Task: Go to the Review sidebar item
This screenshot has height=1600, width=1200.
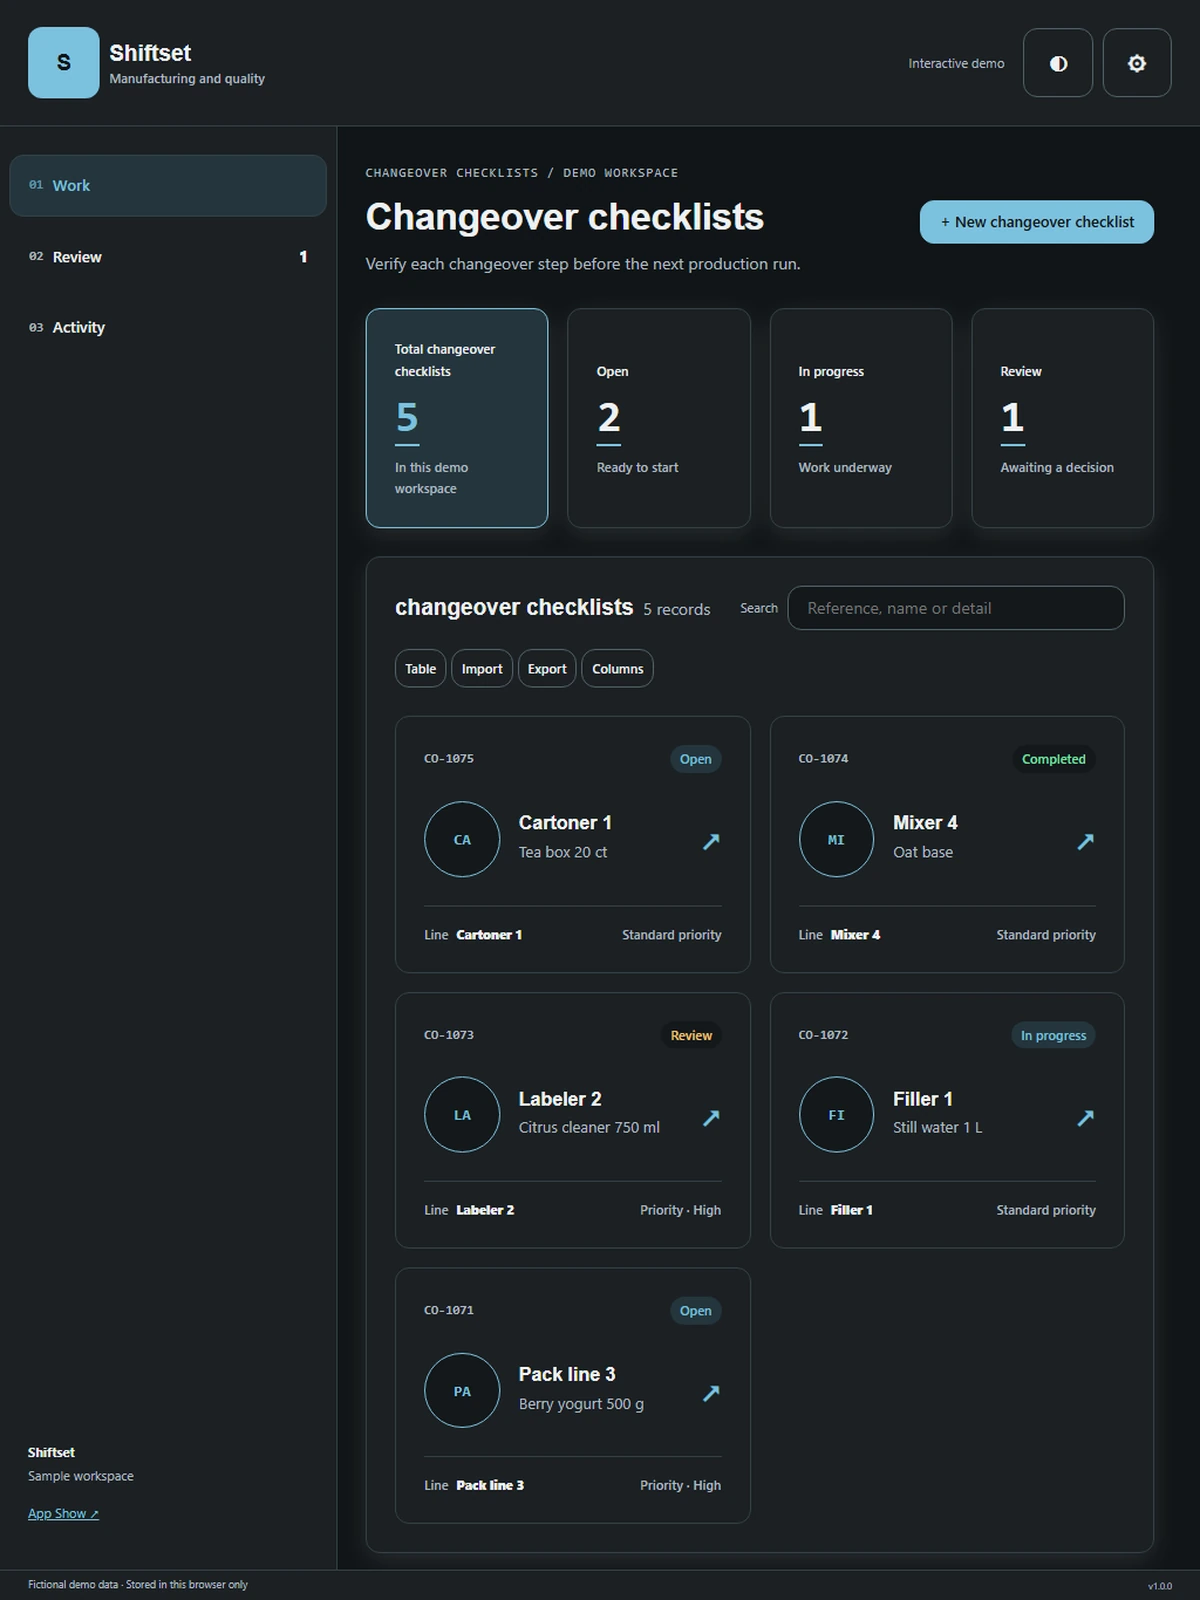Action: pos(168,257)
